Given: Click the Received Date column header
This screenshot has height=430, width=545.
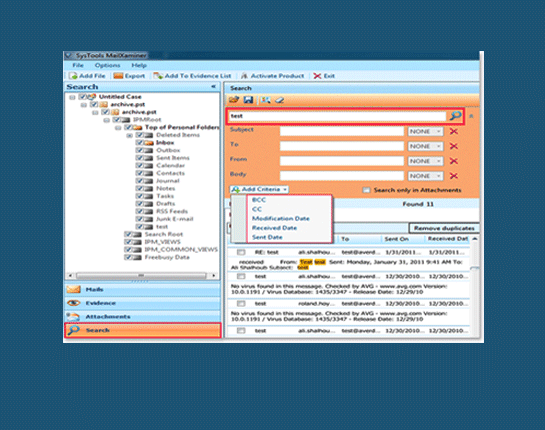Looking at the screenshot, I should (448, 239).
